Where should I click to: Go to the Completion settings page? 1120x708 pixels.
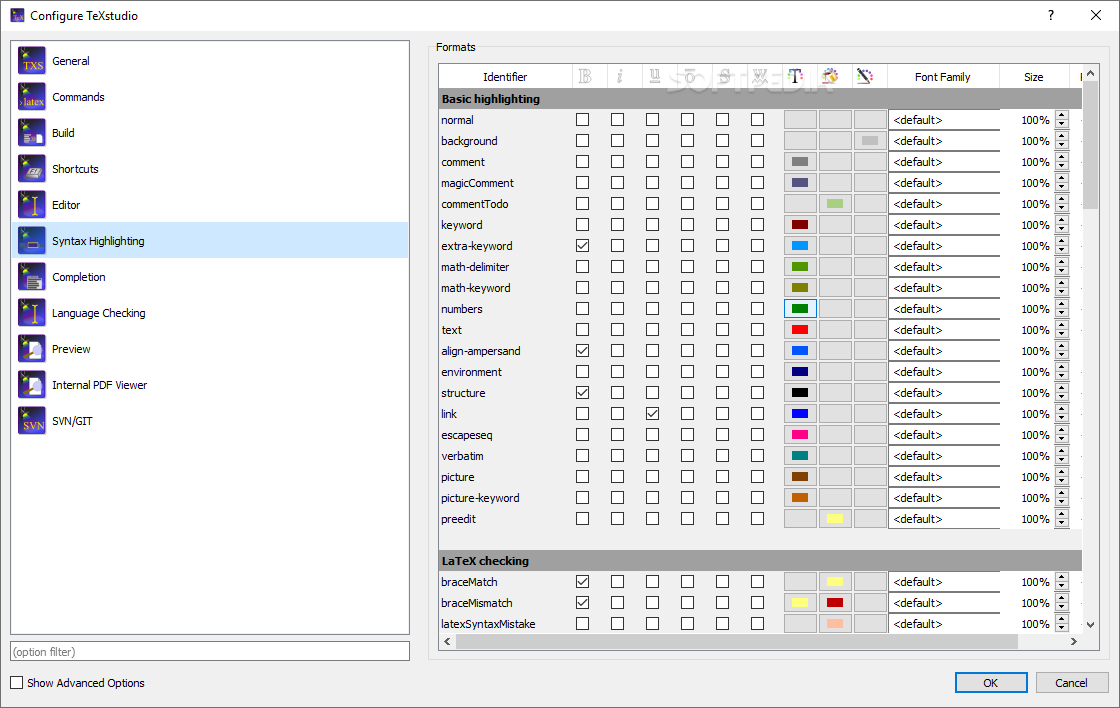[x=210, y=276]
